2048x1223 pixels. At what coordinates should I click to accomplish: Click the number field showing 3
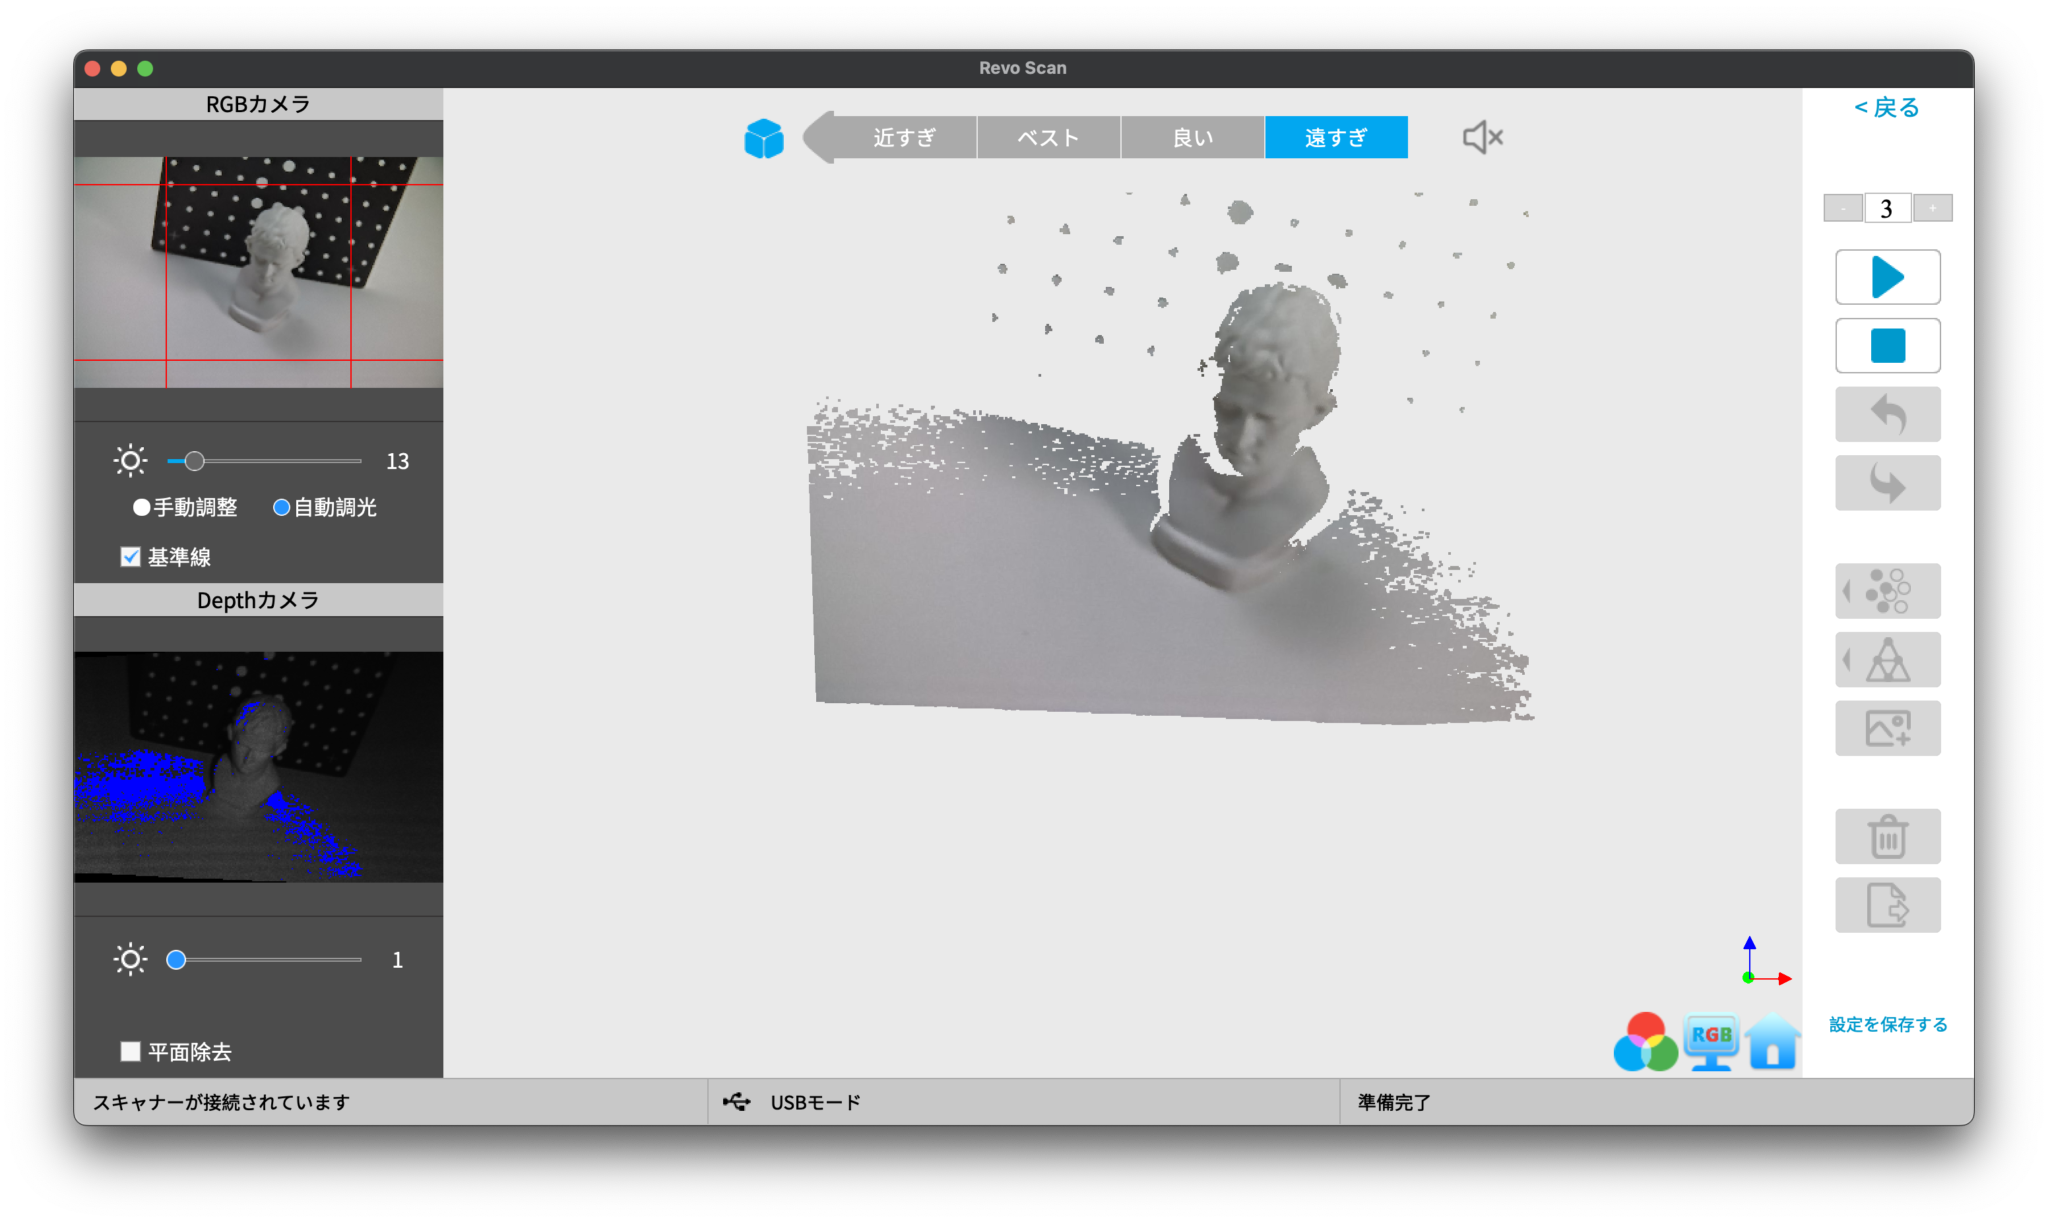pyautogui.click(x=1887, y=208)
